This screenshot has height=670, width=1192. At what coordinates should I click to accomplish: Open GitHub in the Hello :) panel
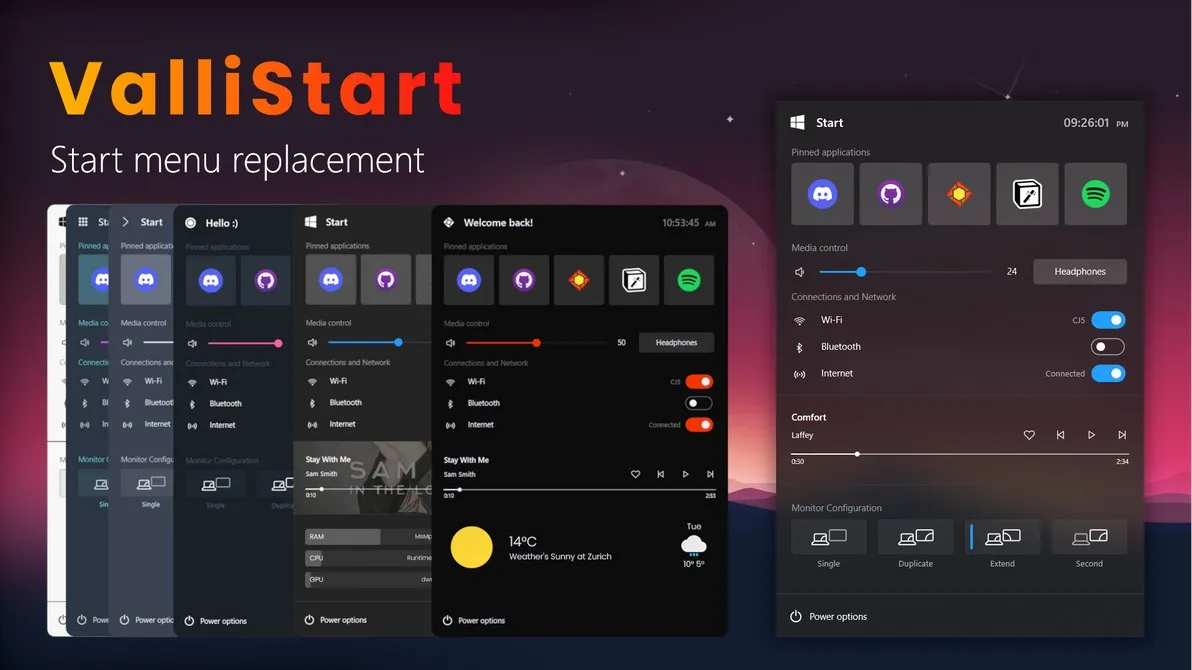(266, 281)
